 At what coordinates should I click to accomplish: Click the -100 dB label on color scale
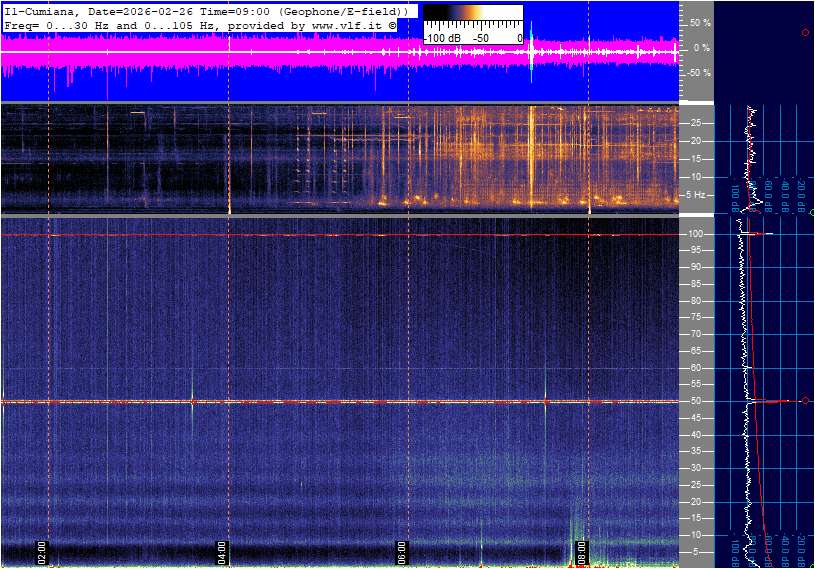pyautogui.click(x=442, y=37)
